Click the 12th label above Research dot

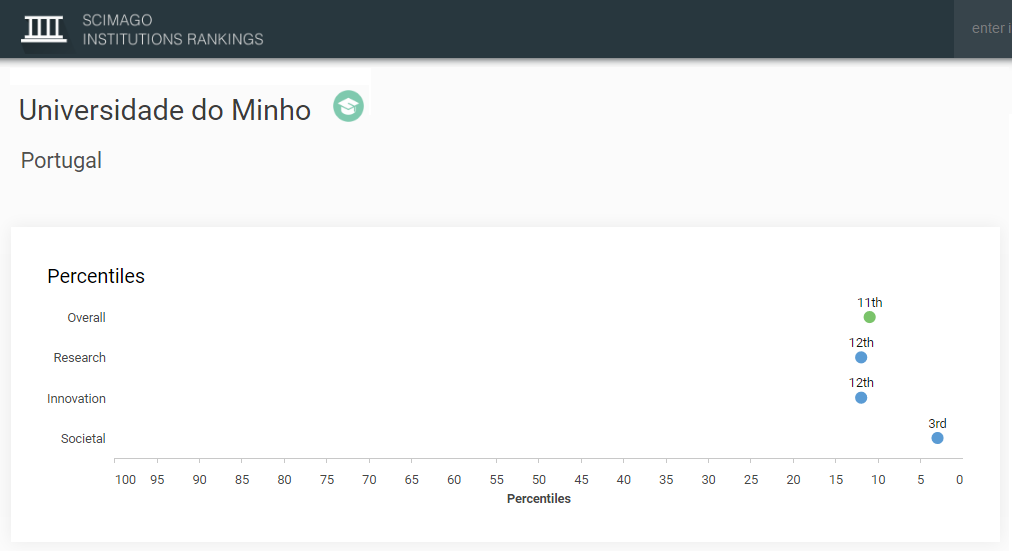click(861, 343)
